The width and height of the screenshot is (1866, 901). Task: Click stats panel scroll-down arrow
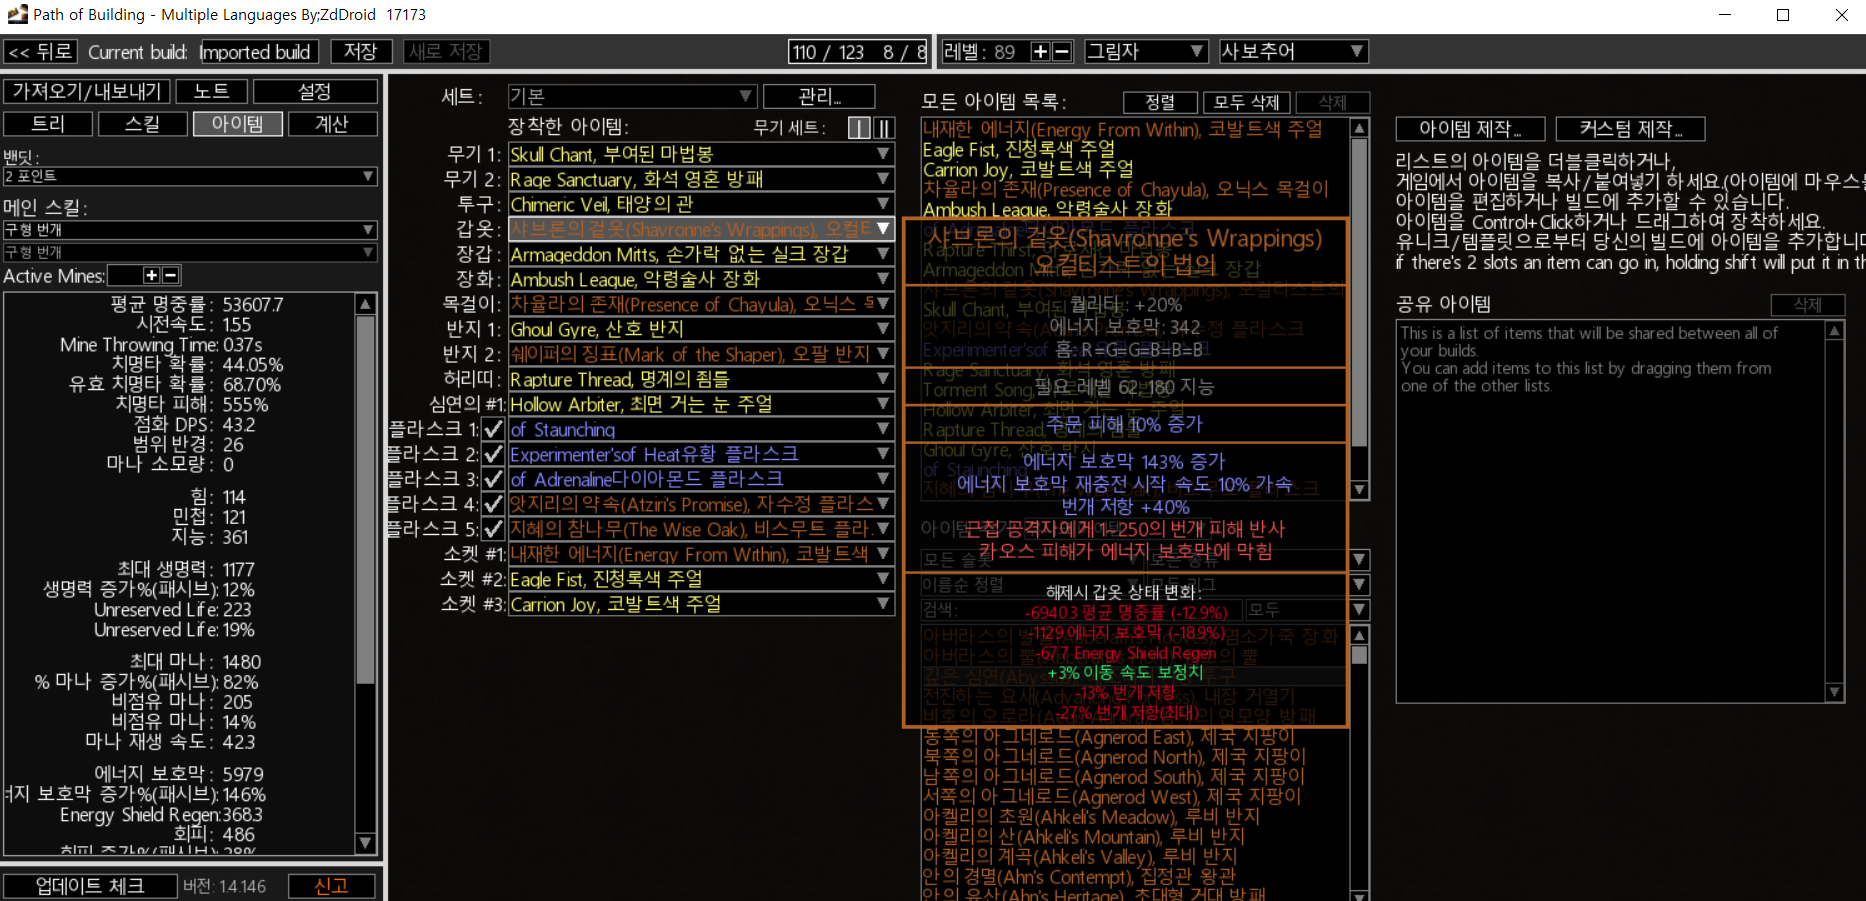[366, 843]
